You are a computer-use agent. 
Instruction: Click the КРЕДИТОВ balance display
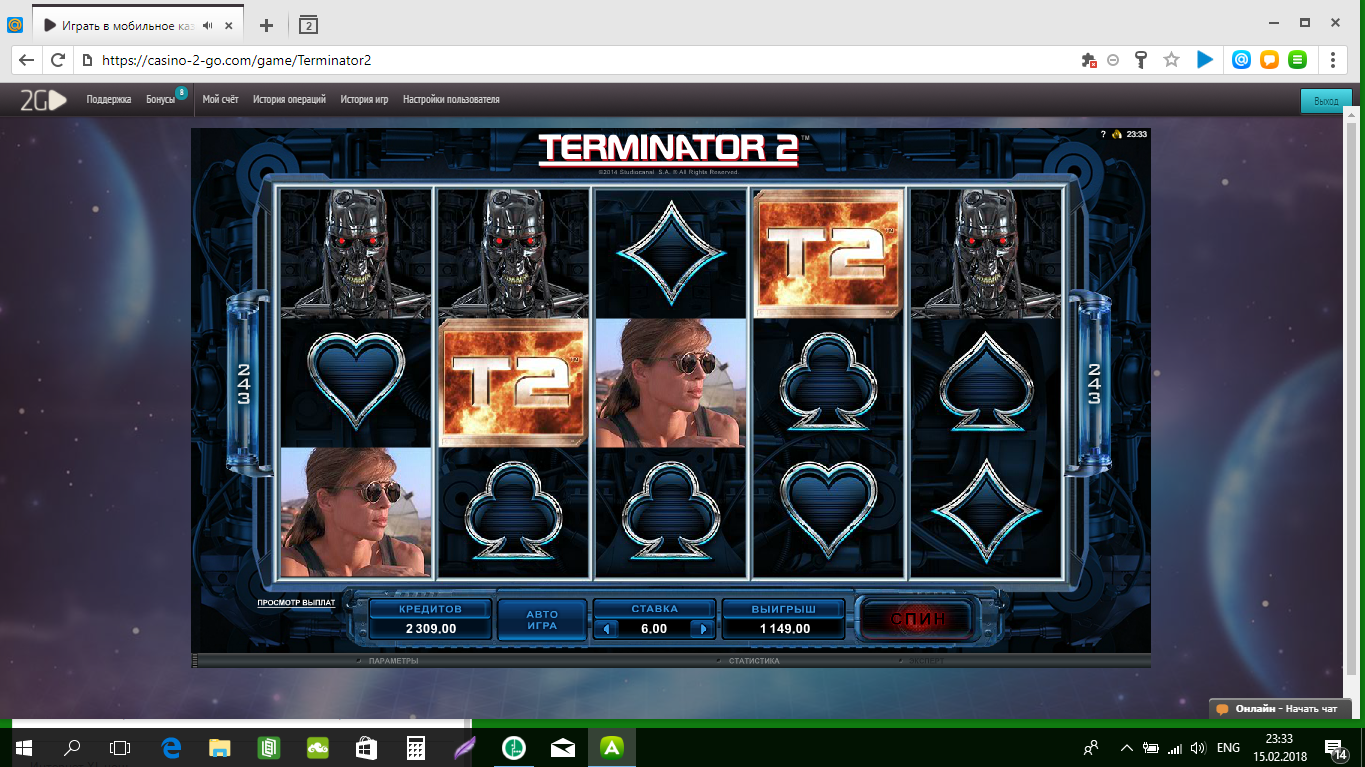coord(430,619)
